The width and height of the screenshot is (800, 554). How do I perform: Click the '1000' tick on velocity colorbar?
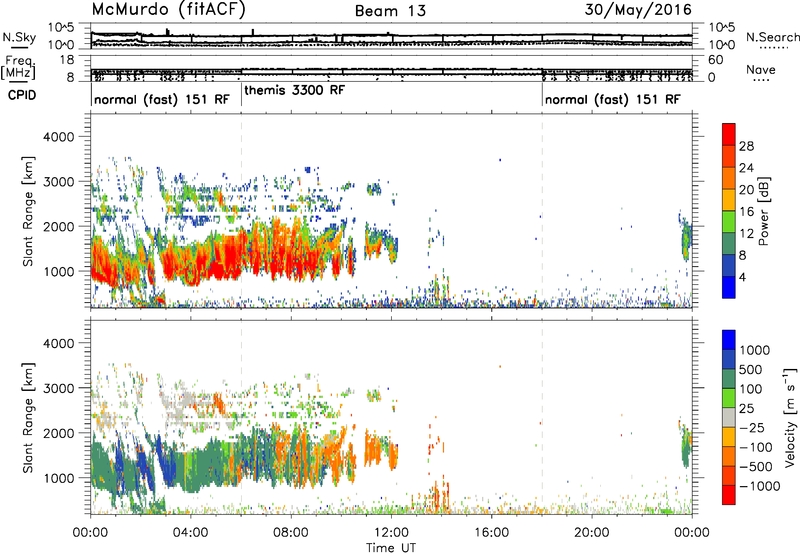[755, 350]
